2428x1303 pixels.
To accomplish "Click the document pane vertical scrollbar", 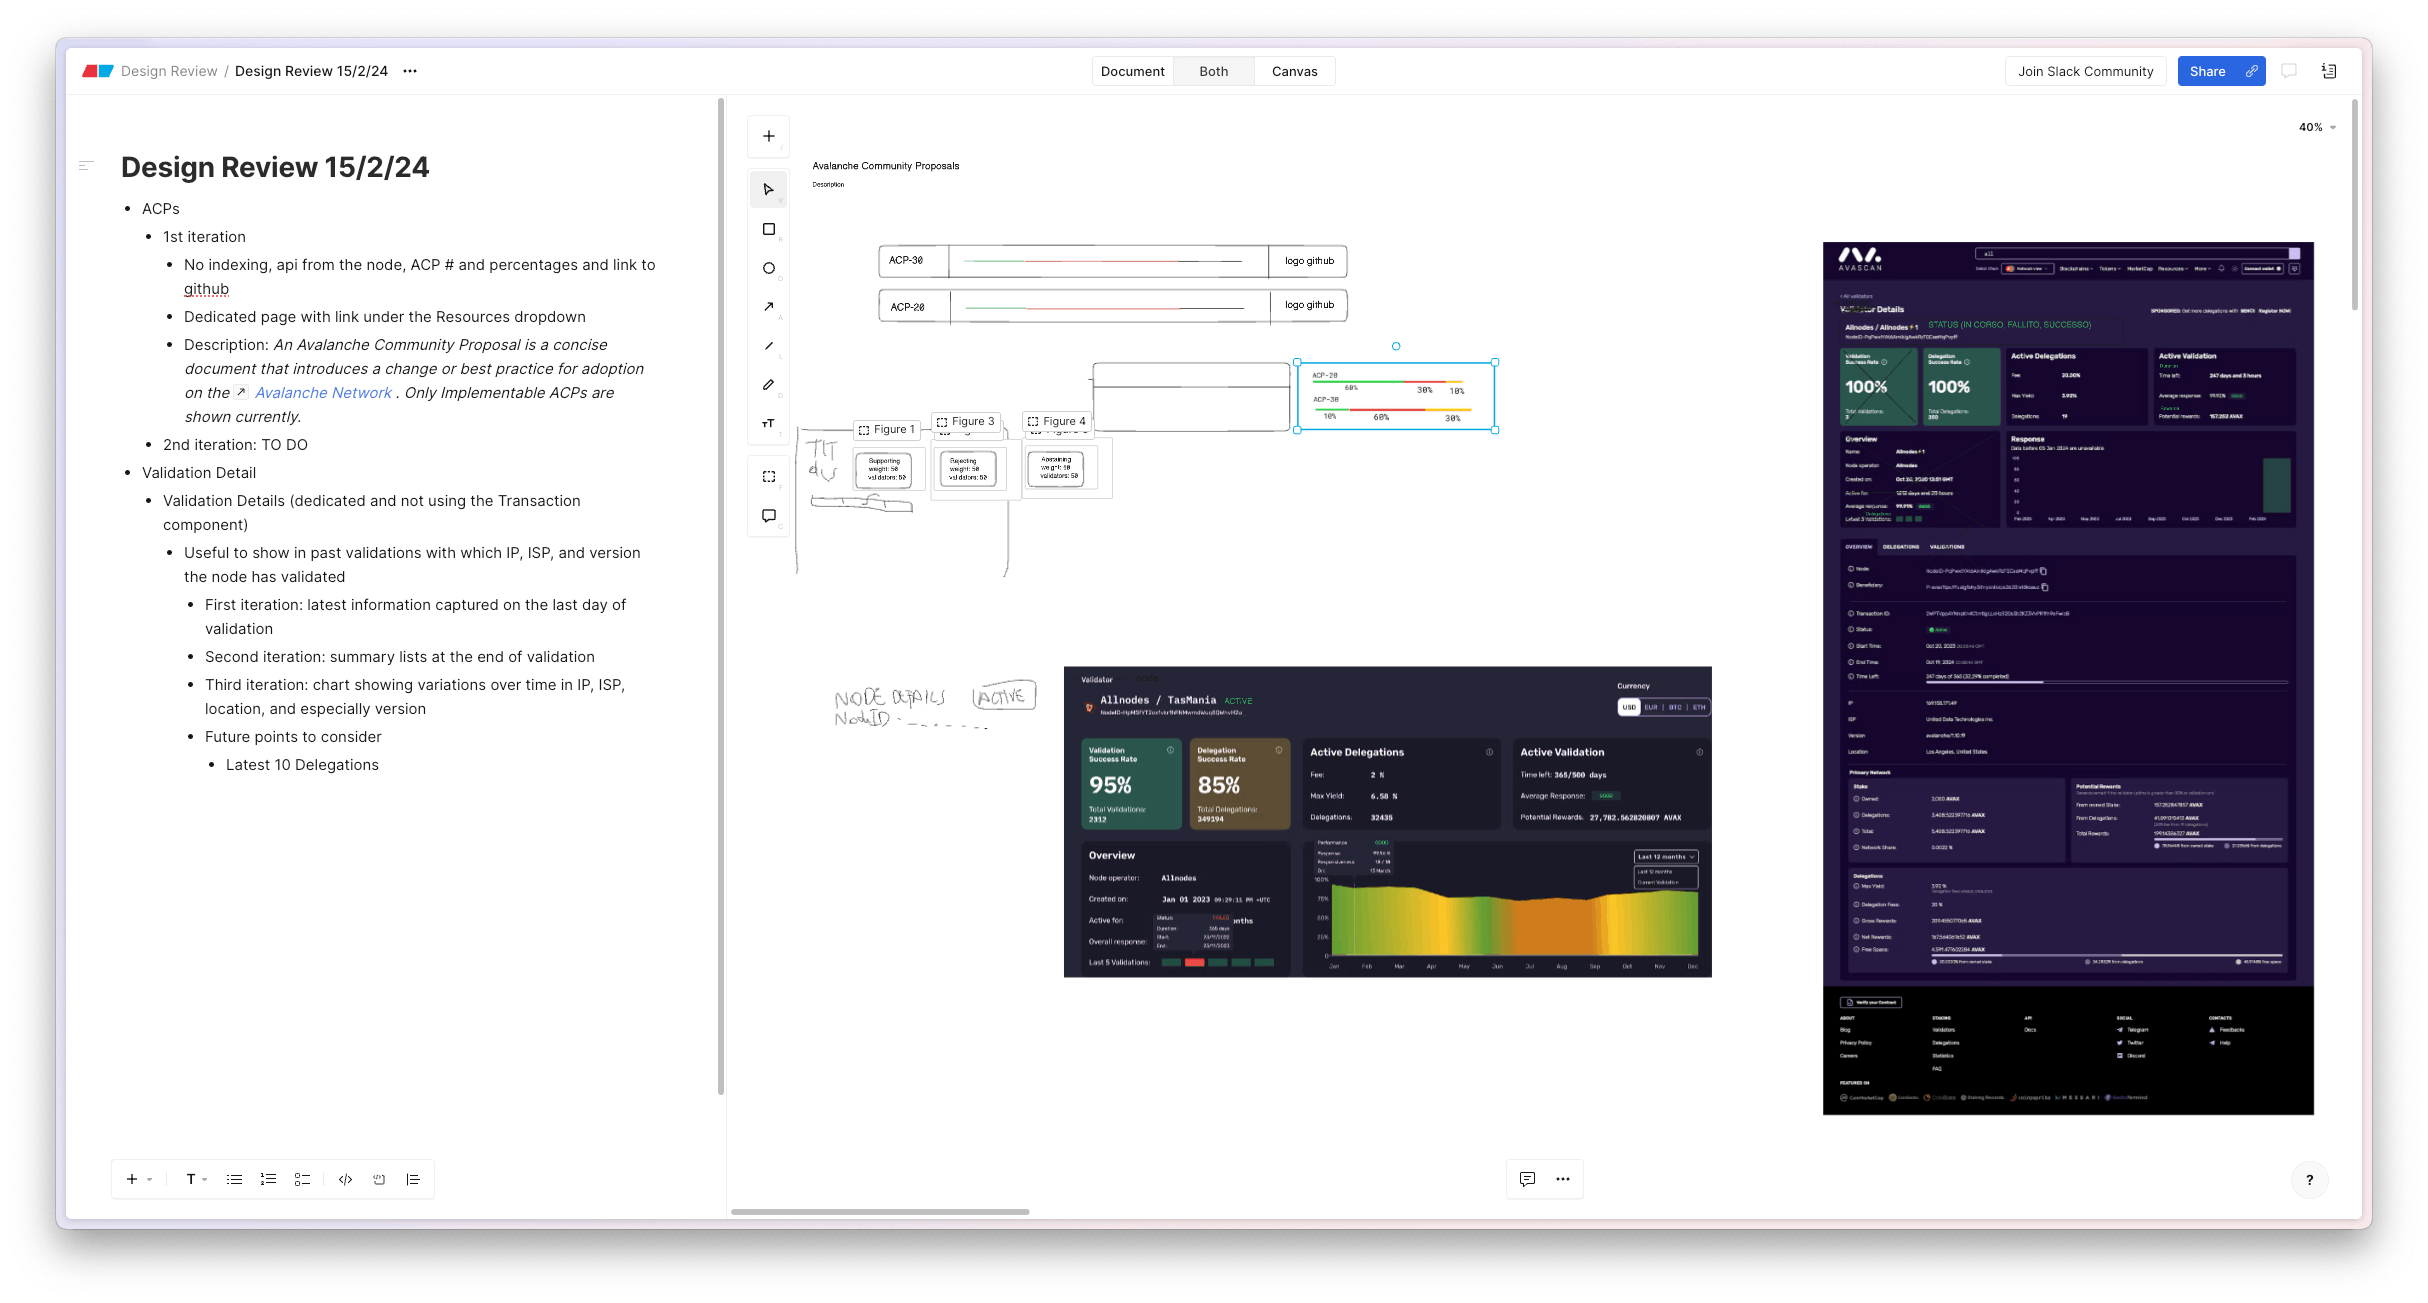I will [721, 596].
